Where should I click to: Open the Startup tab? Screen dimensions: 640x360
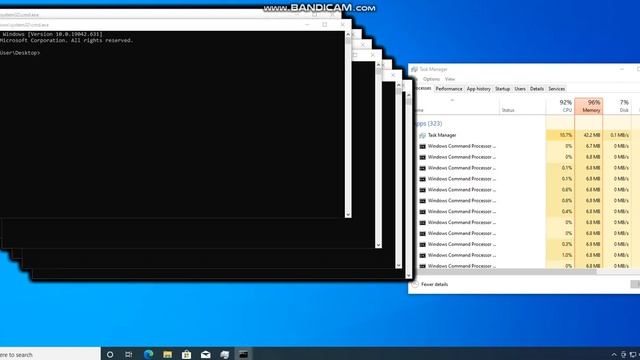502,89
